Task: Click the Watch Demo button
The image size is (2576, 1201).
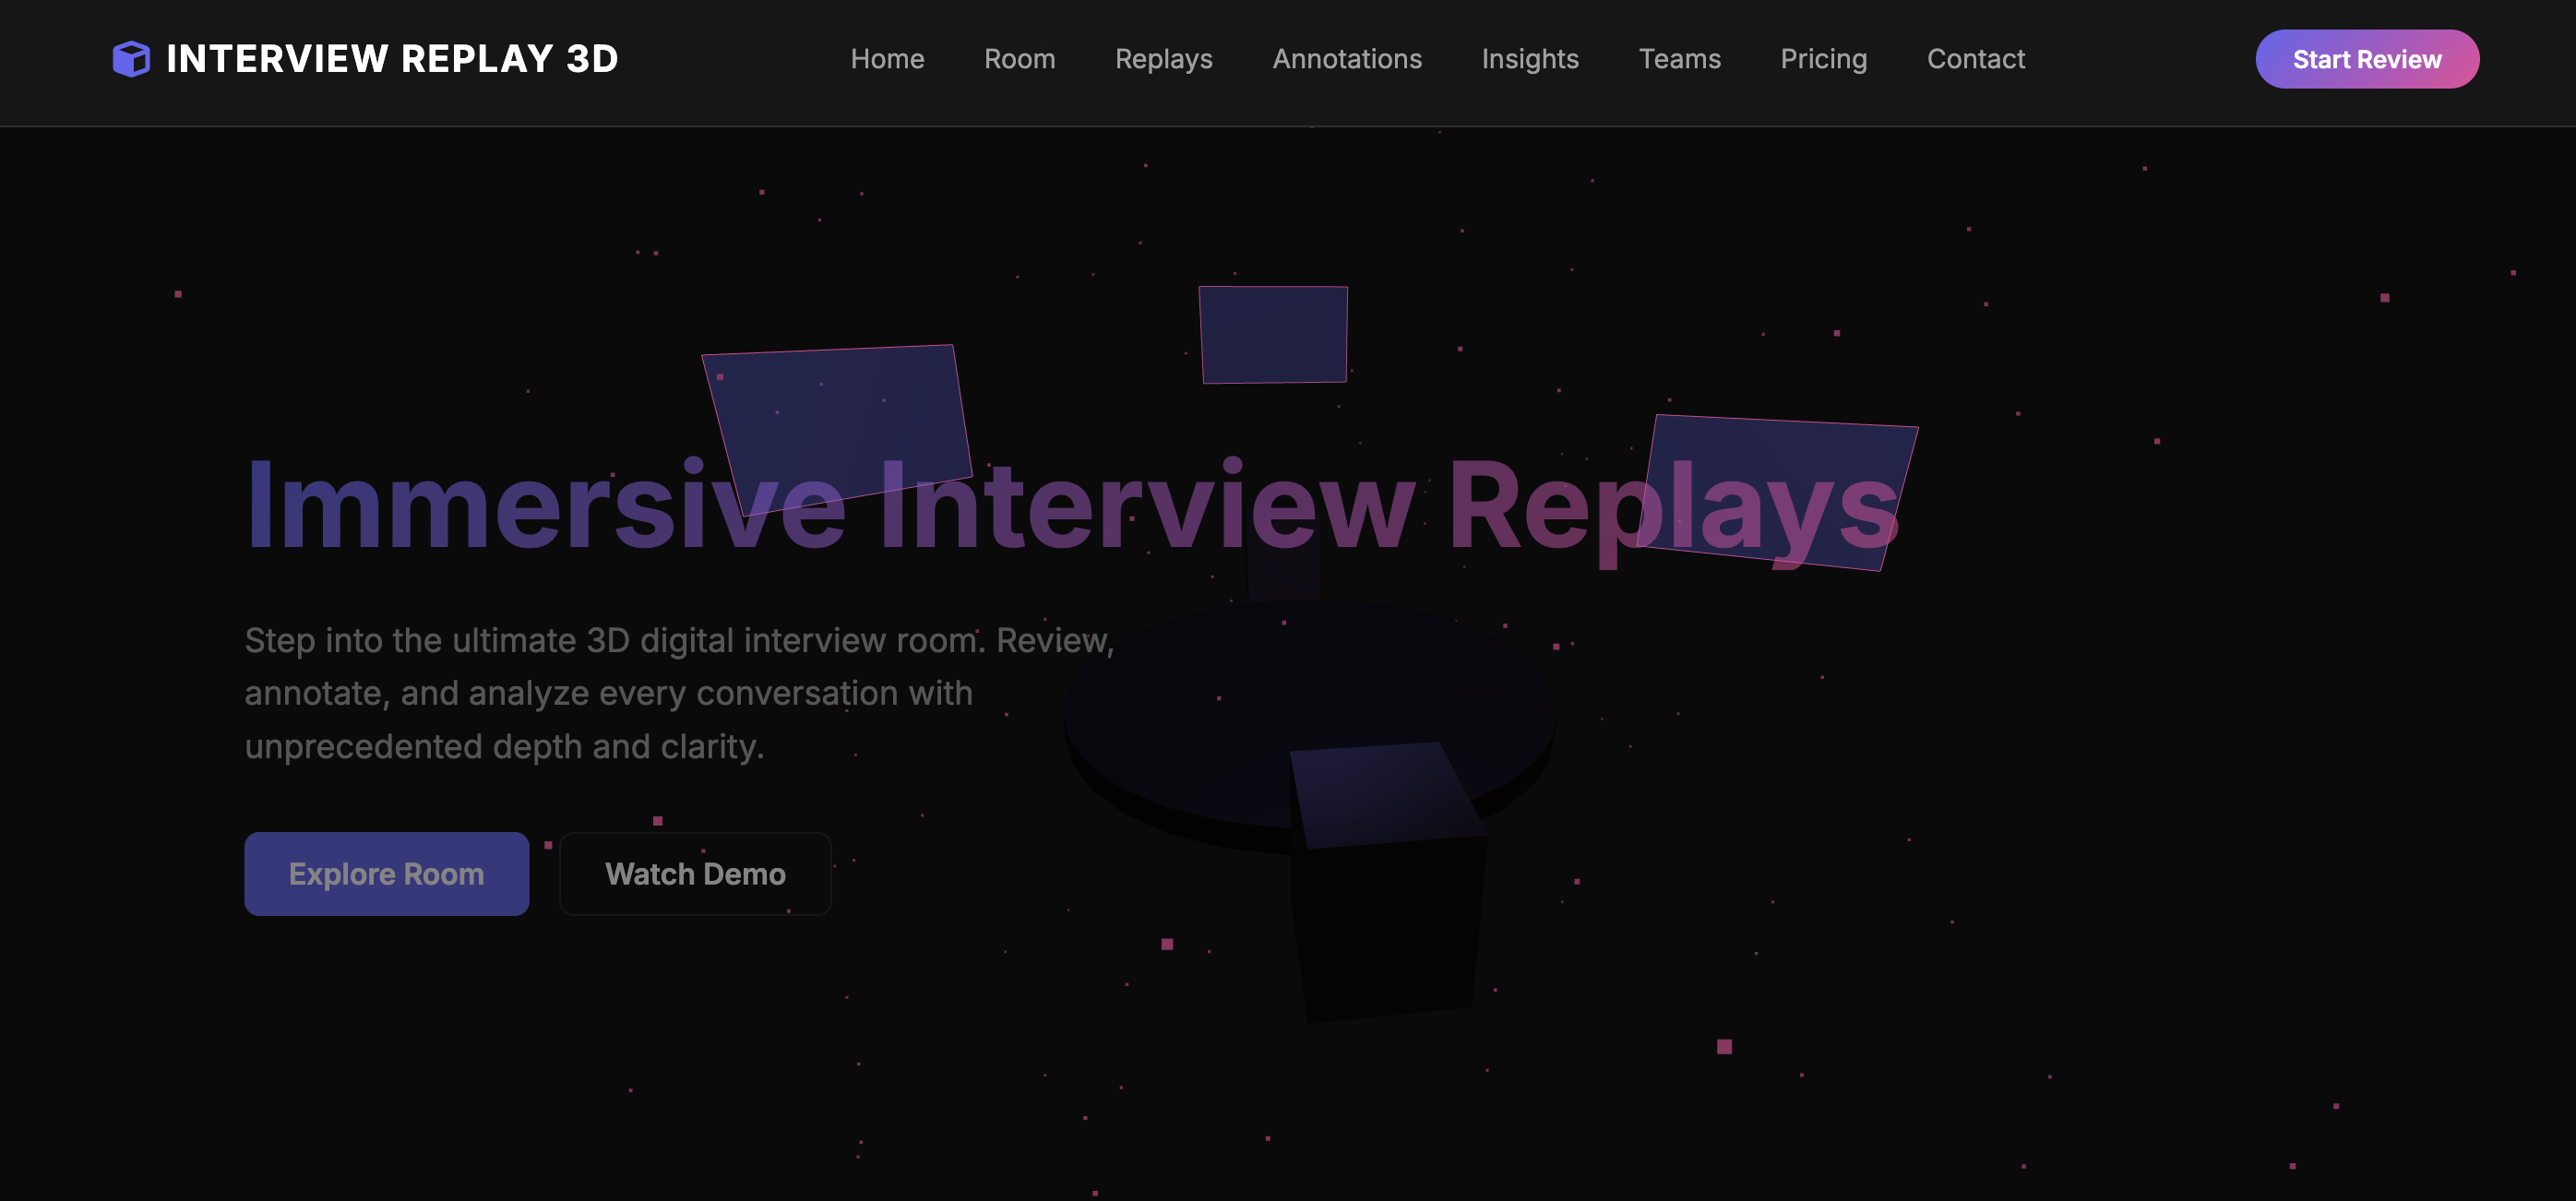Action: click(x=695, y=874)
